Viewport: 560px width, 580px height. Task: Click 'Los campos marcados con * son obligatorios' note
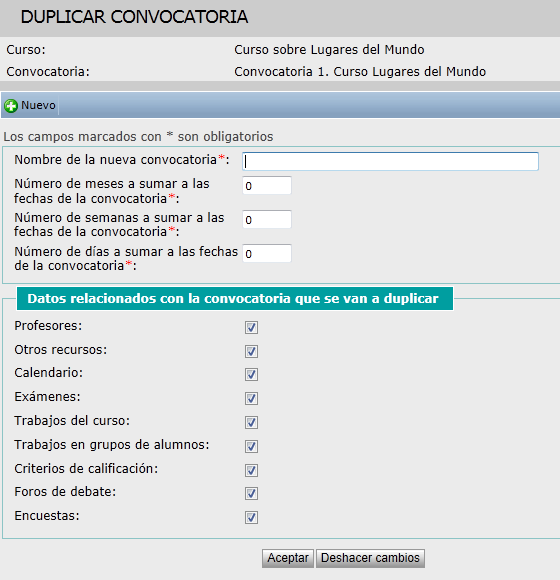click(138, 136)
